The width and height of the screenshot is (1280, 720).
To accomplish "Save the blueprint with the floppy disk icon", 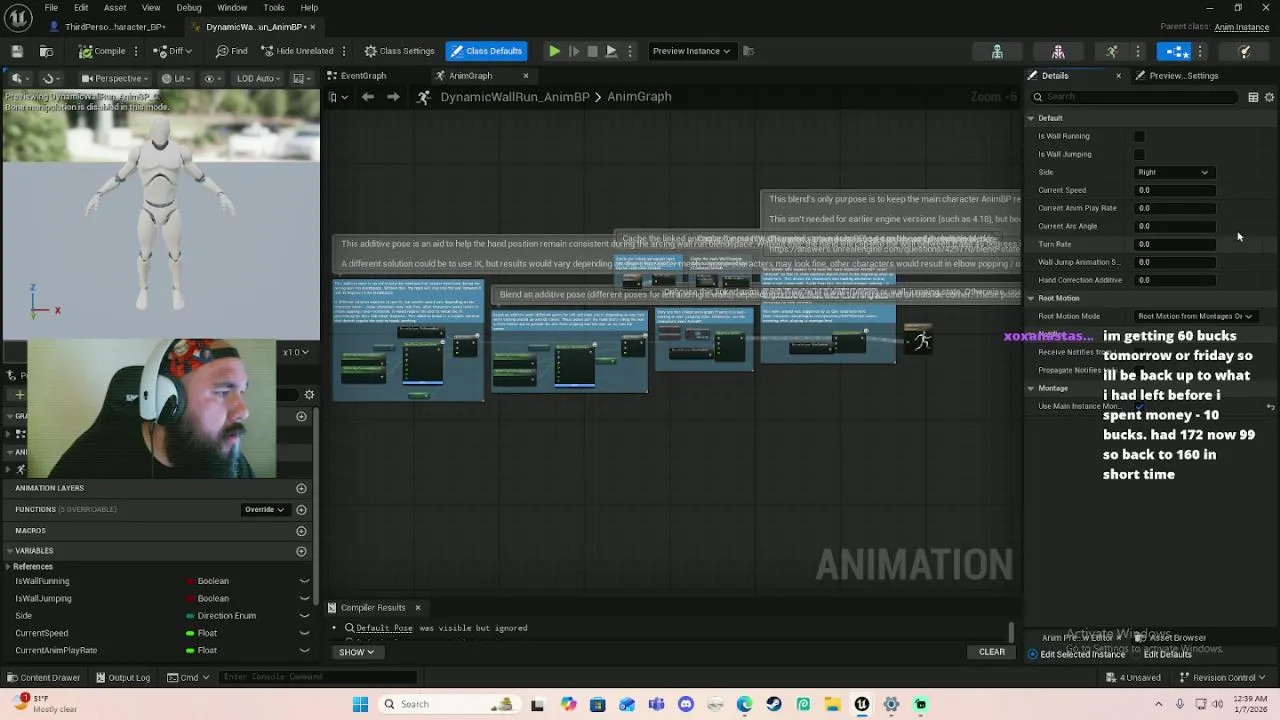I will coord(17,51).
